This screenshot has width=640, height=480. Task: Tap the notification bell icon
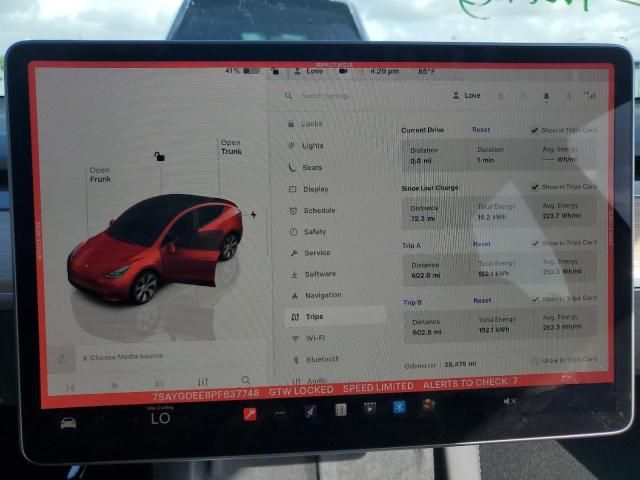tap(546, 96)
